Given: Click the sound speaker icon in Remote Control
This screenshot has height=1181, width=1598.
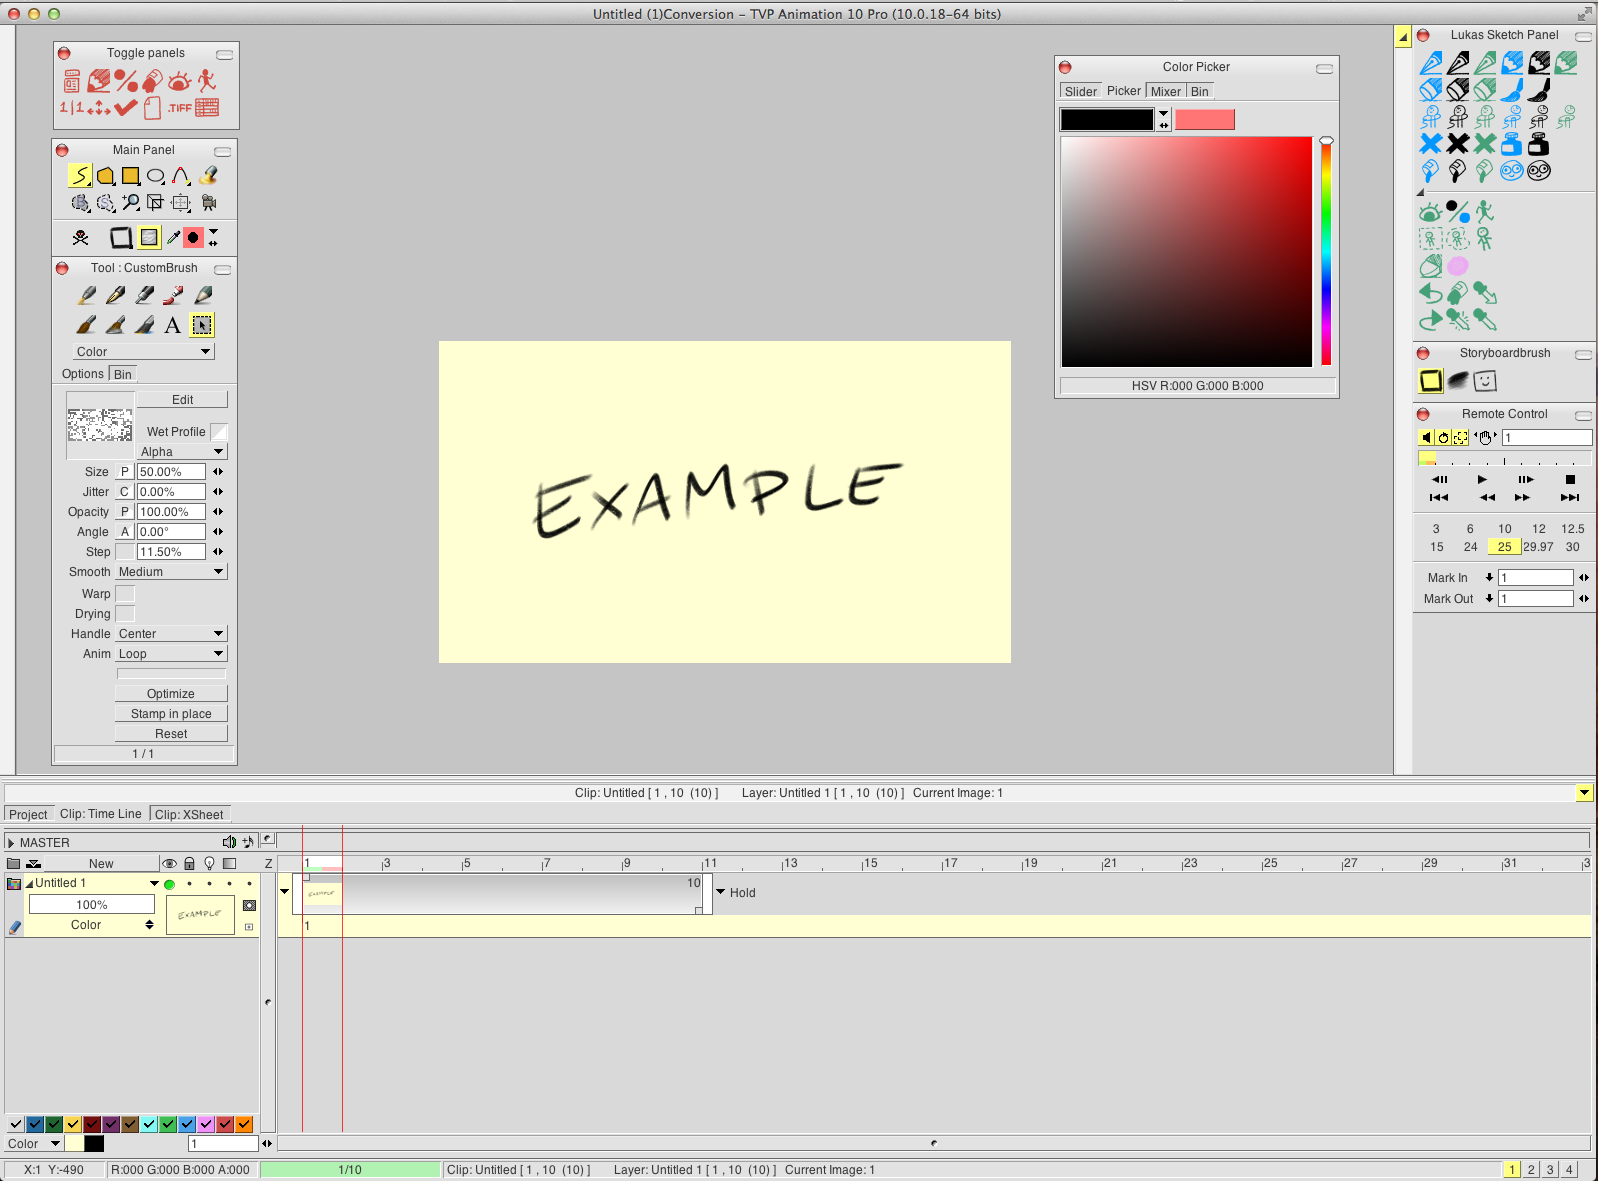Looking at the screenshot, I should [1426, 437].
